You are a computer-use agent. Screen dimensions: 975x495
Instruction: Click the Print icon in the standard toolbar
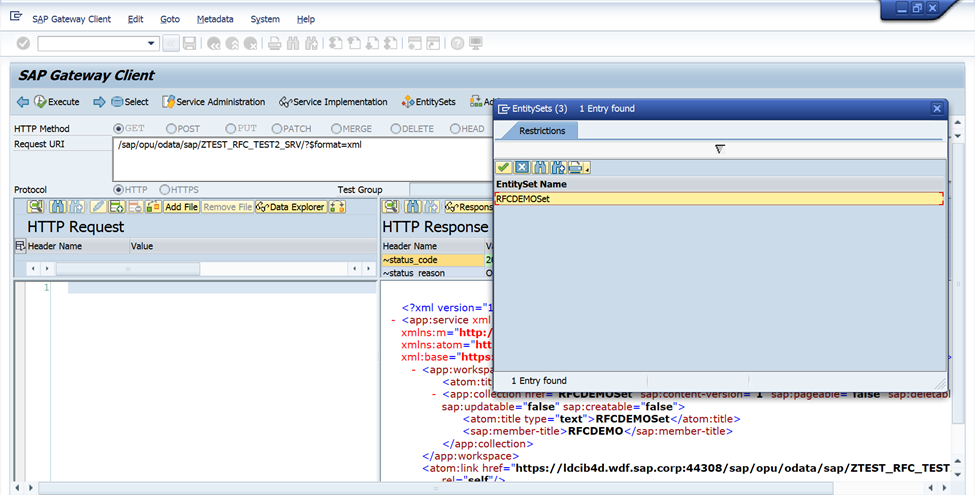[x=274, y=43]
